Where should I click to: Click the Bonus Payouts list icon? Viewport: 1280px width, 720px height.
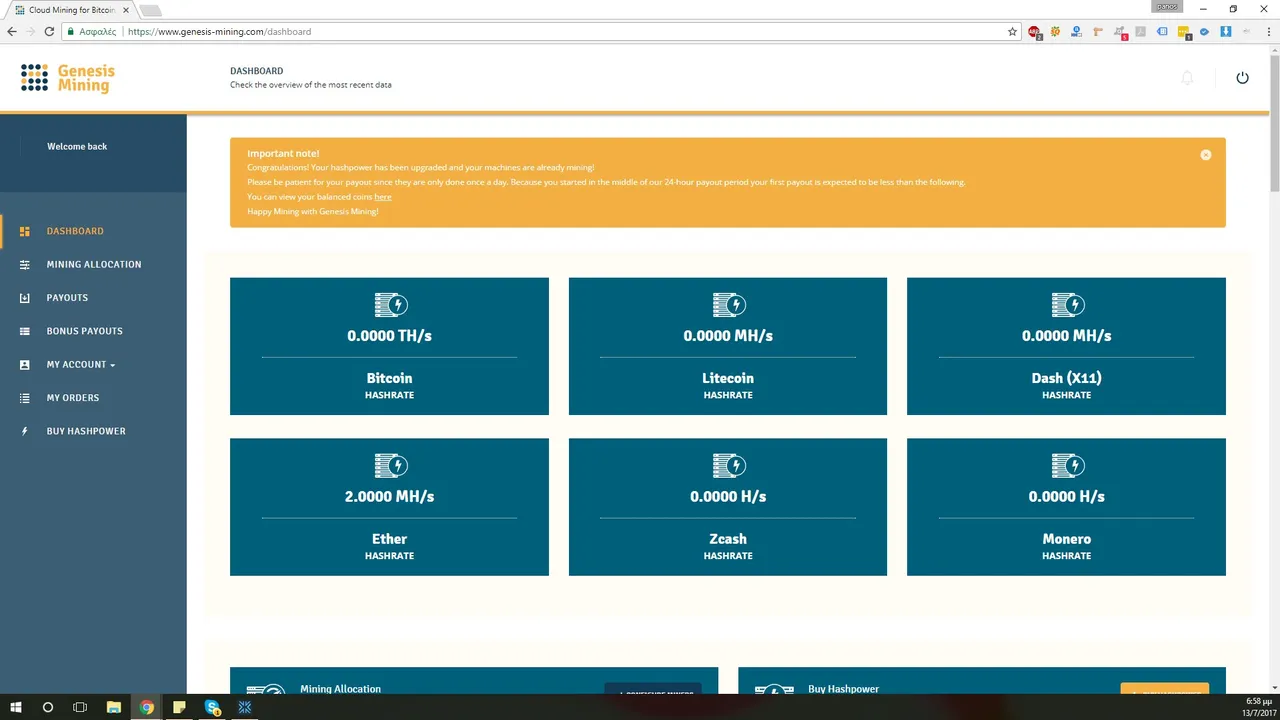pyautogui.click(x=25, y=331)
